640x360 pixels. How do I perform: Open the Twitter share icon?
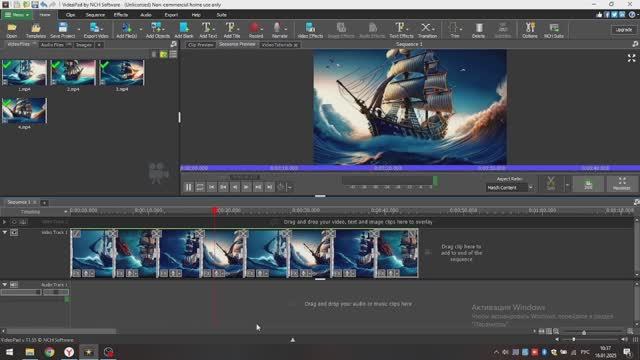pyautogui.click(x=614, y=15)
